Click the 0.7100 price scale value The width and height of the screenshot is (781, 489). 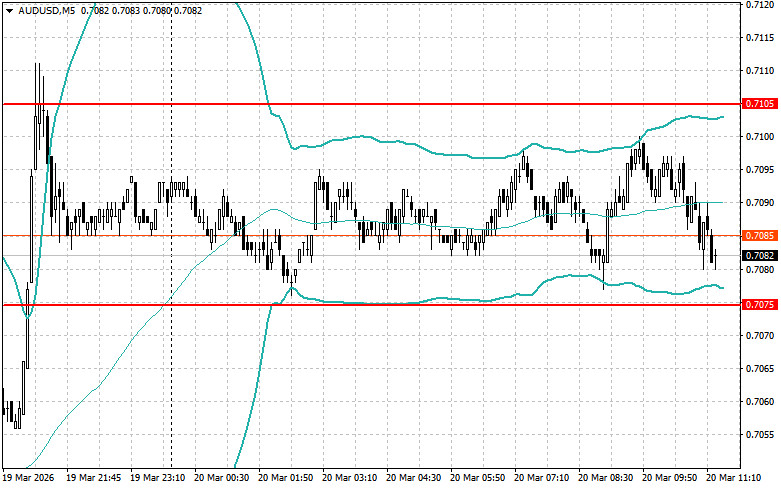(760, 136)
